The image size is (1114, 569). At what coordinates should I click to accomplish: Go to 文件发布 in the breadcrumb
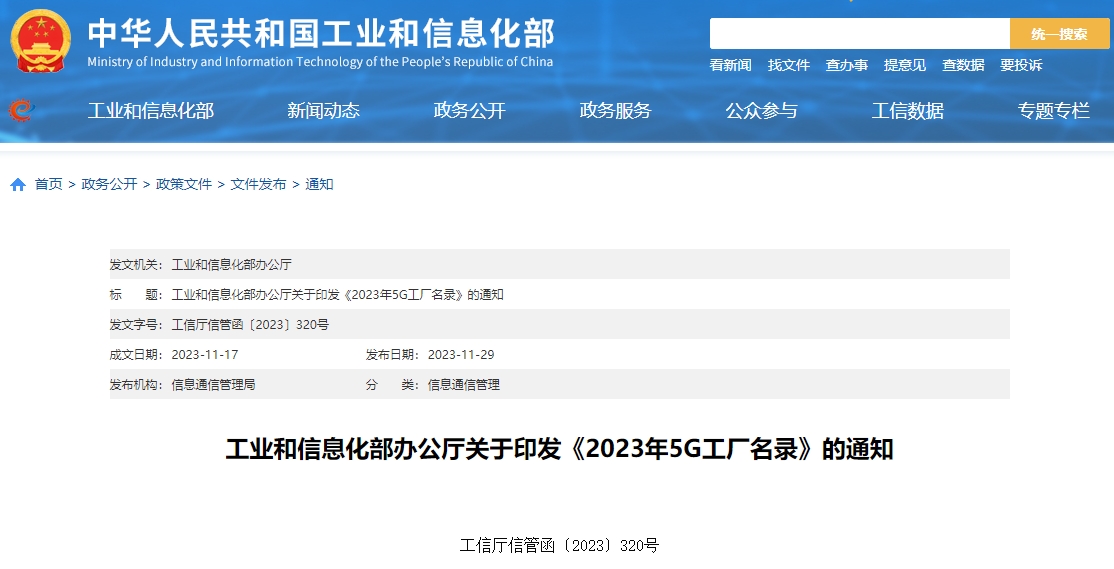click(259, 184)
